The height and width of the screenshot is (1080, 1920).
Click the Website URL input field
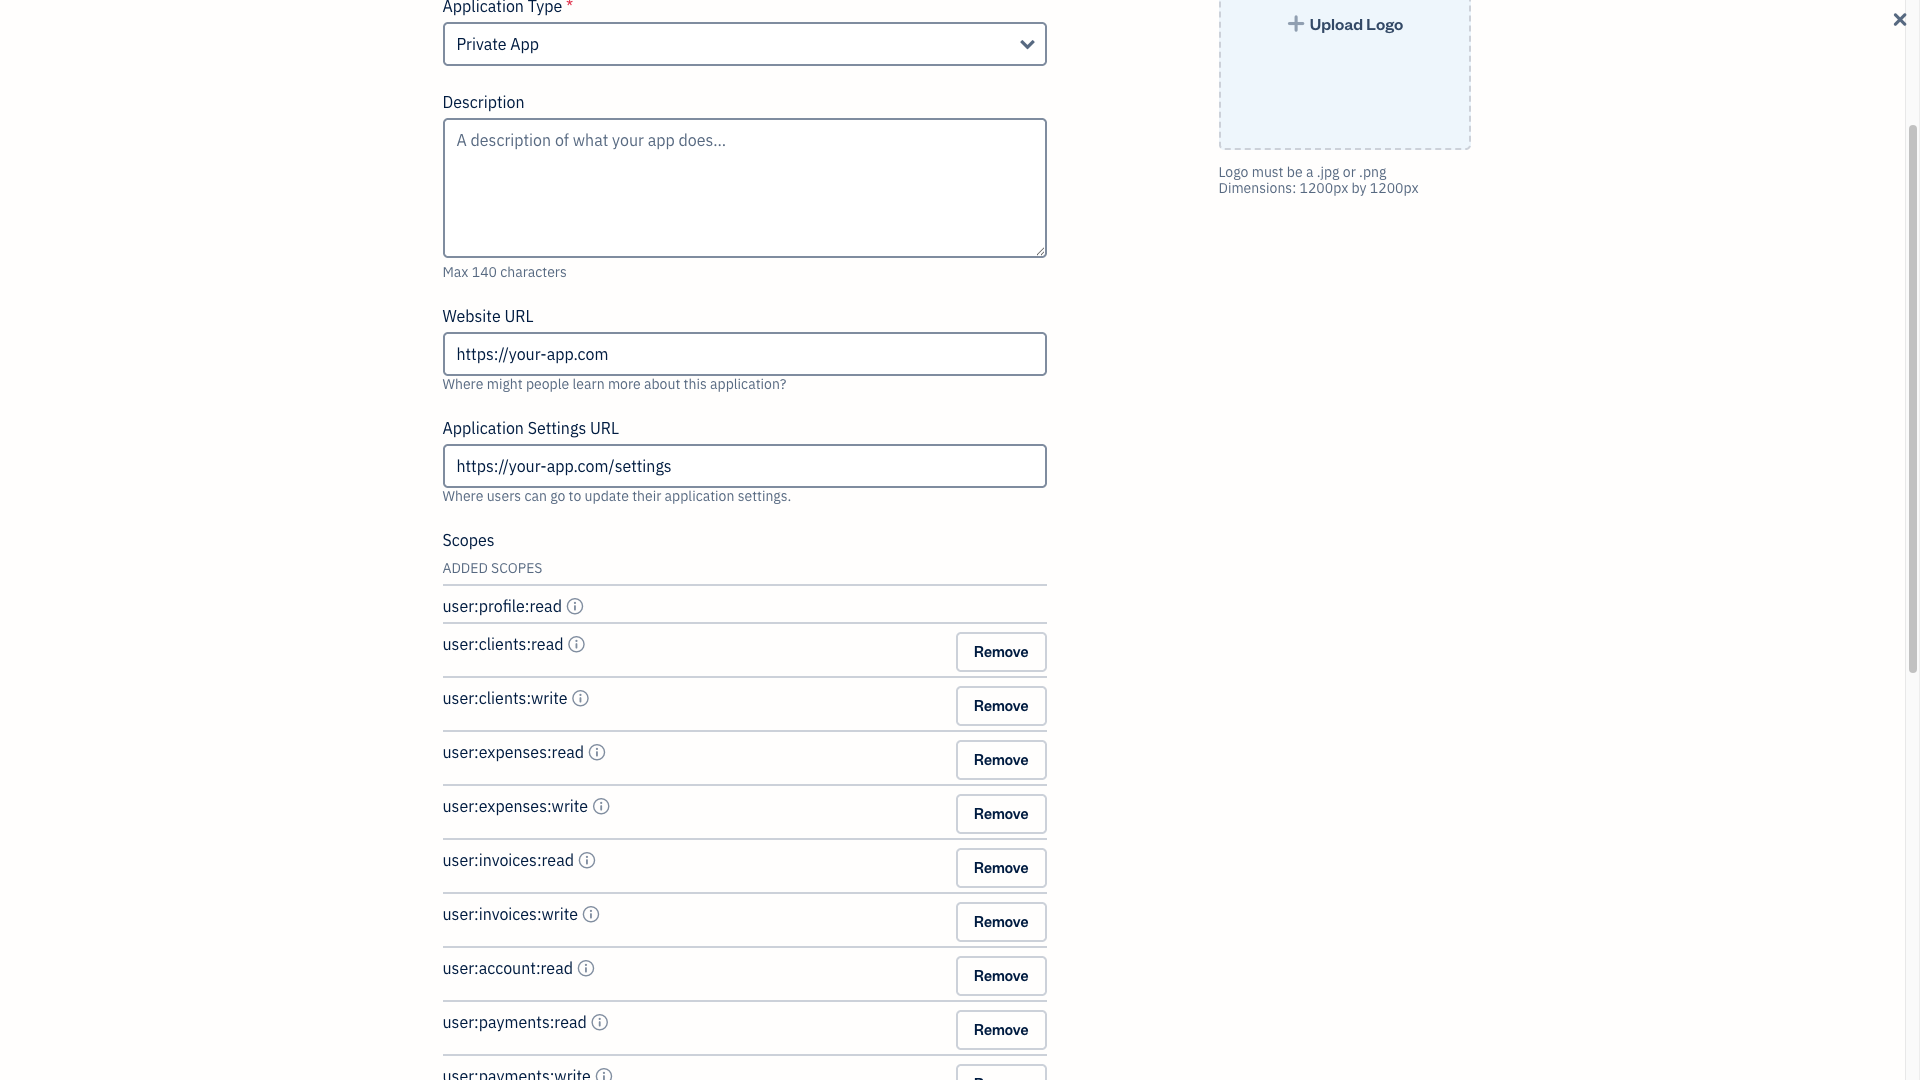pyautogui.click(x=744, y=354)
